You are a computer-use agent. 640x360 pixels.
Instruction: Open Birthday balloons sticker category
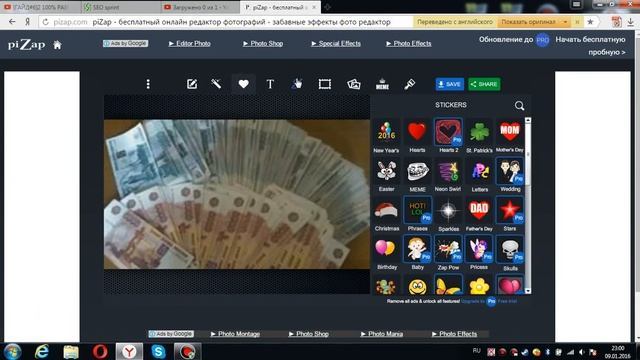coord(386,253)
